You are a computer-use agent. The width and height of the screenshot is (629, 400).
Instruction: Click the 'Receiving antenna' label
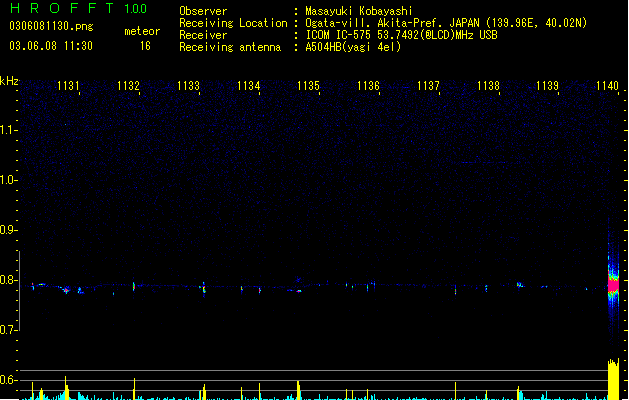tap(230, 47)
